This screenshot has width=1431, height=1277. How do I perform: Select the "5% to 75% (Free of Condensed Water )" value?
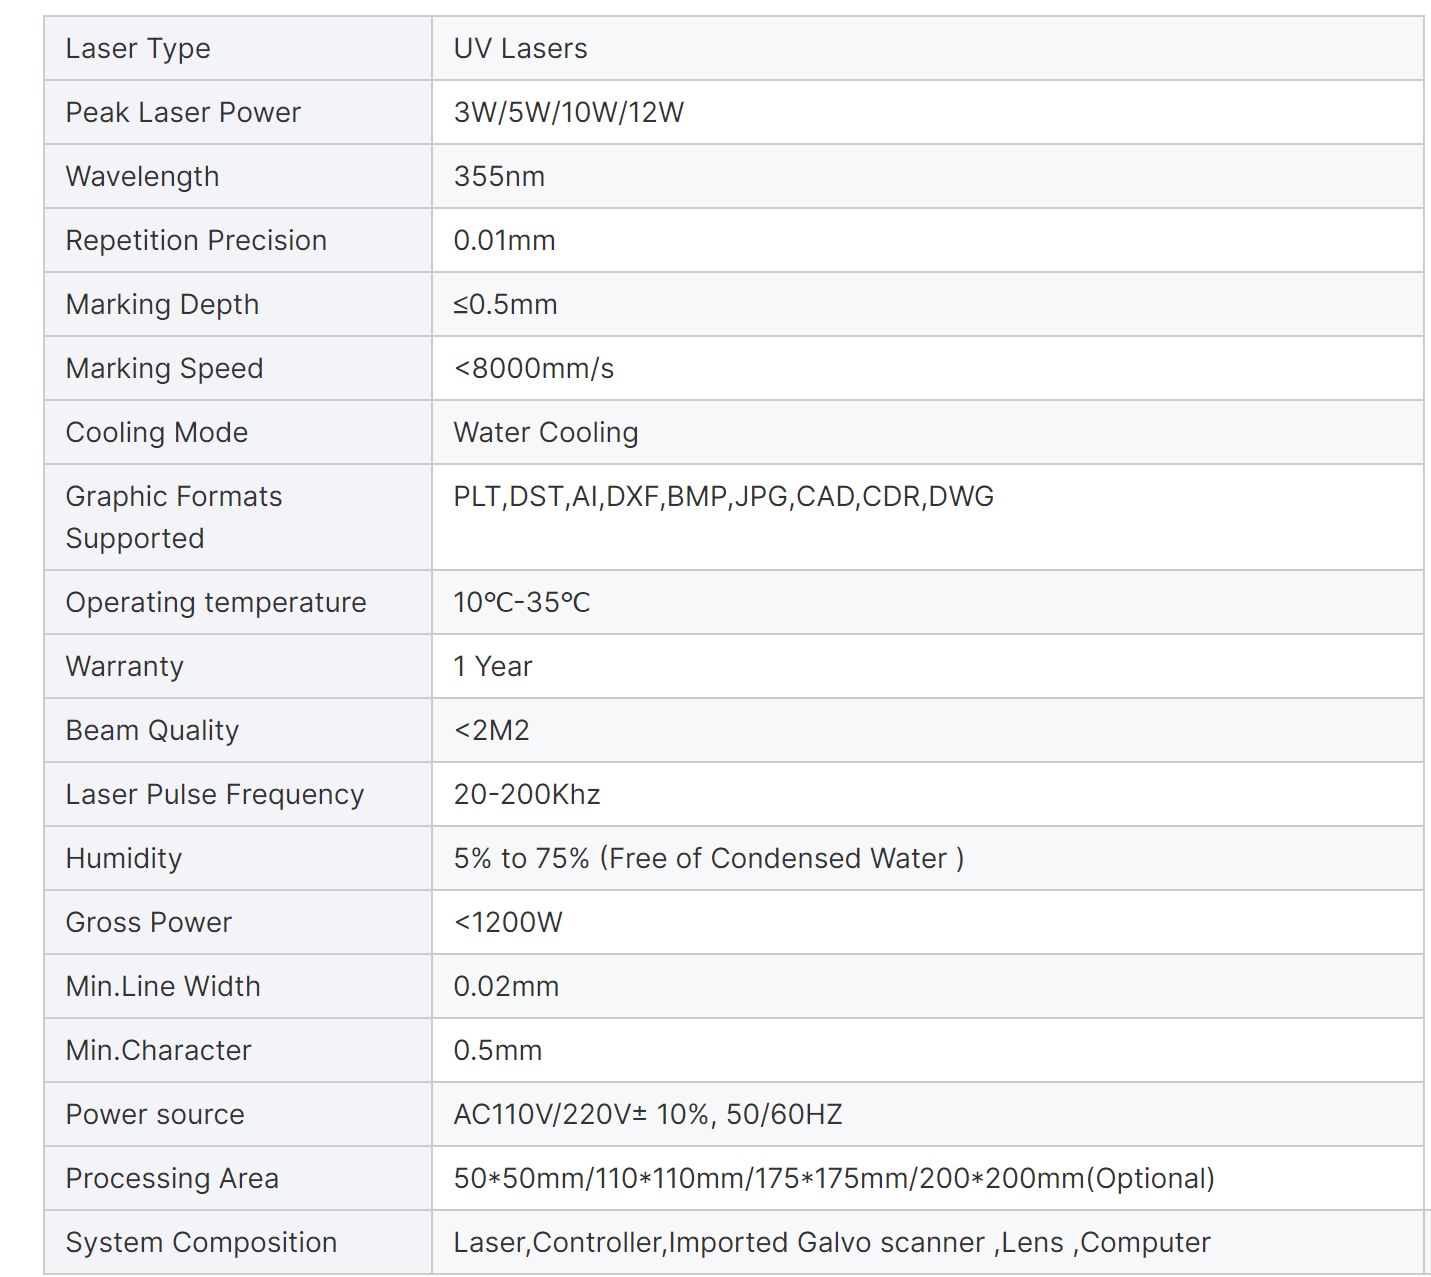[709, 859]
